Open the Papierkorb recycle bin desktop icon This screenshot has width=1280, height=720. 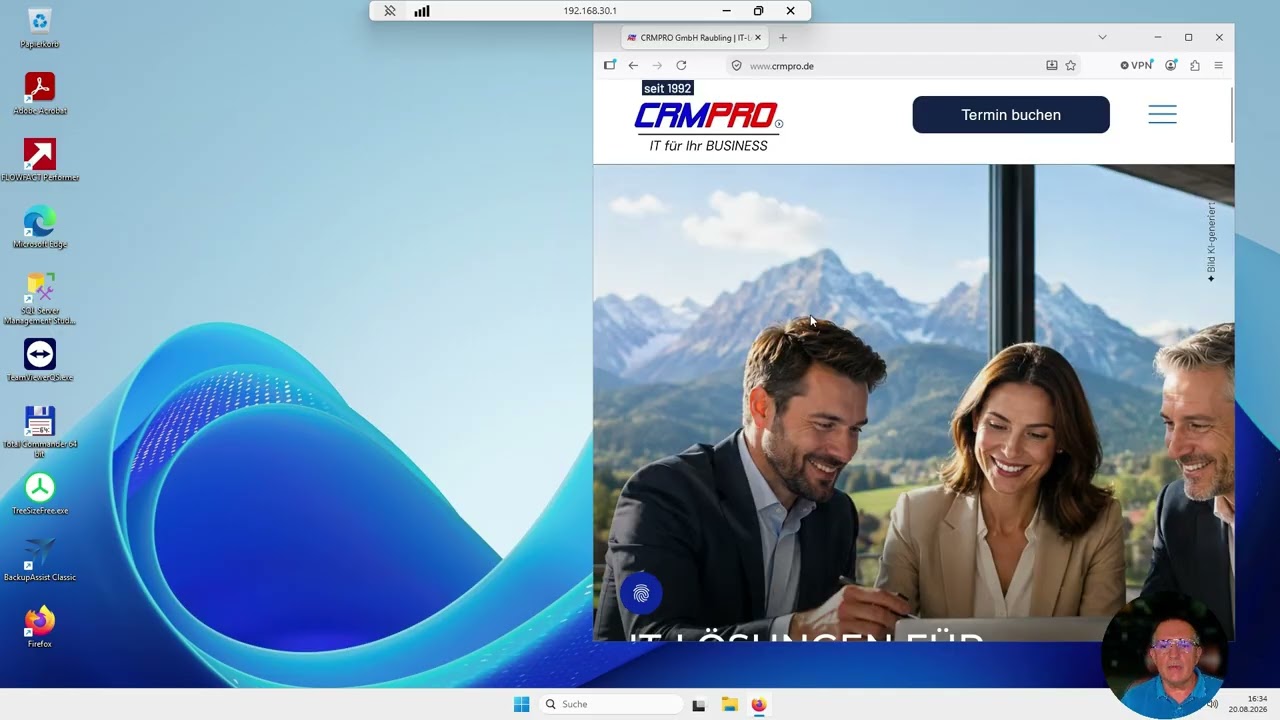tap(40, 28)
